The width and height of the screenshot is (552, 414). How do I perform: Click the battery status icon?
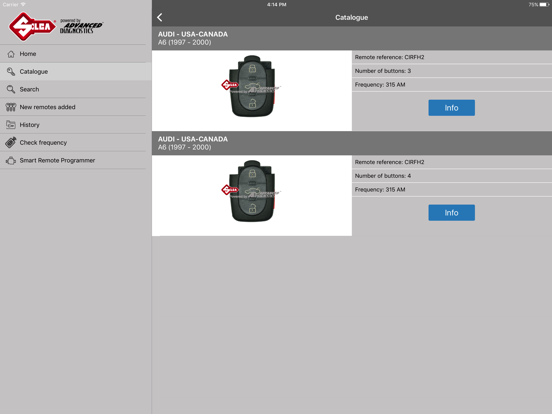pos(544,5)
